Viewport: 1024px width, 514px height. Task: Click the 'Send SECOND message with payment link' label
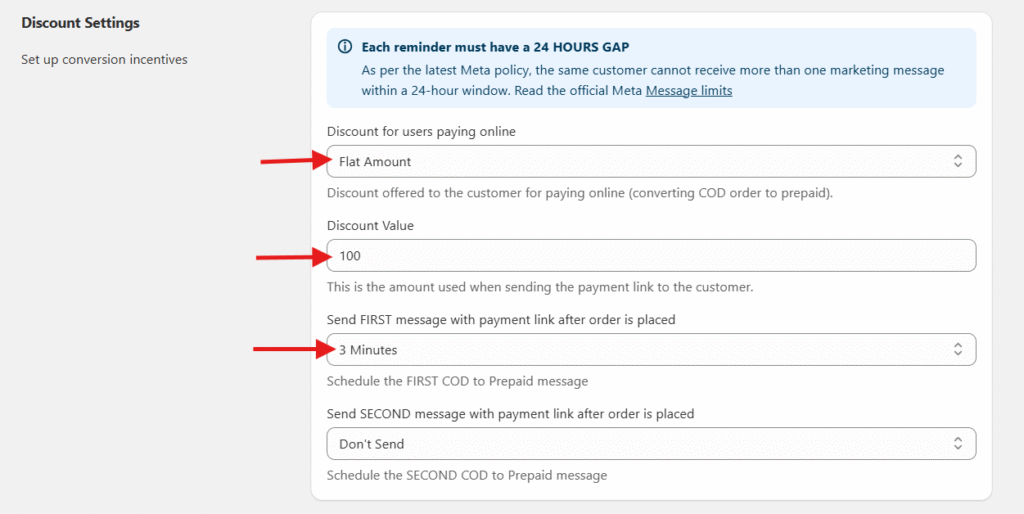510,414
